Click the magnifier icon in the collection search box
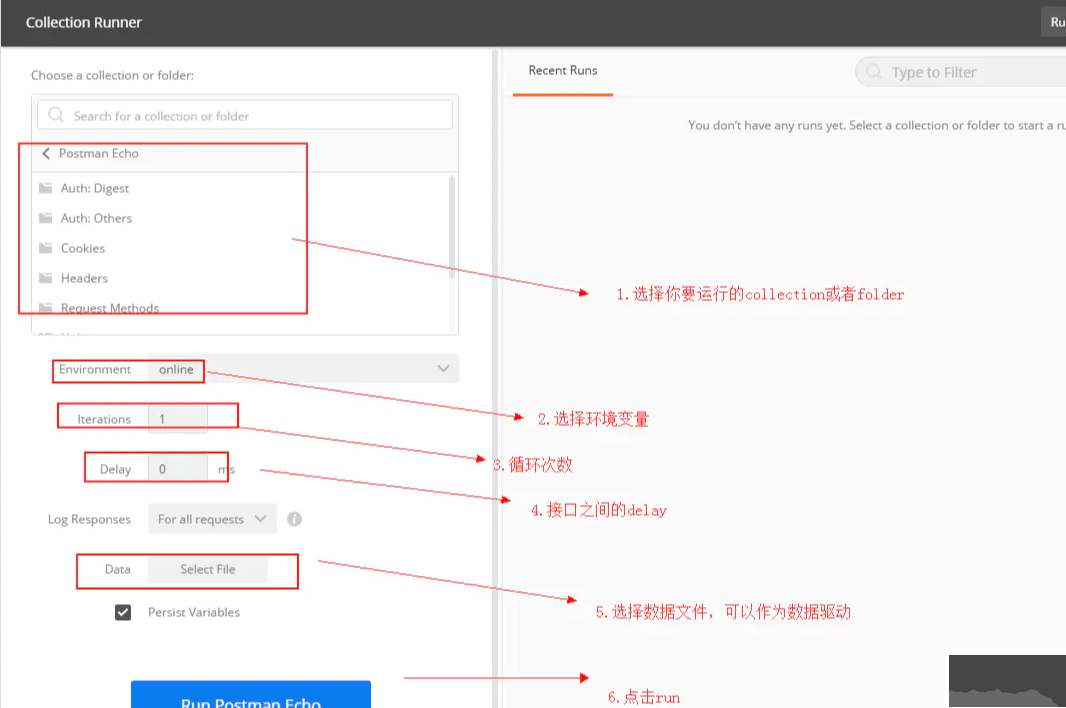The image size is (1066, 708). [55, 115]
